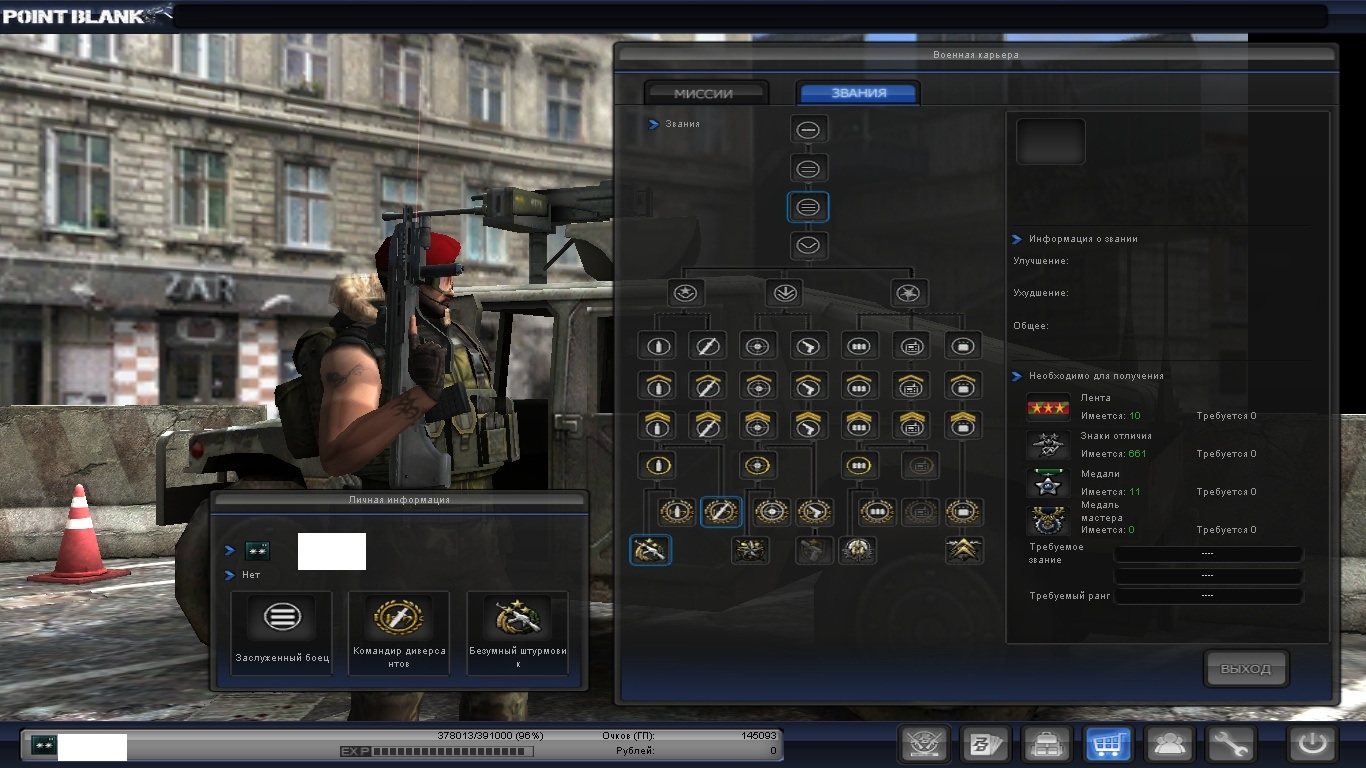Click the rank preview box above Информация о звании
Viewport: 1366px width, 768px height.
coord(1051,142)
